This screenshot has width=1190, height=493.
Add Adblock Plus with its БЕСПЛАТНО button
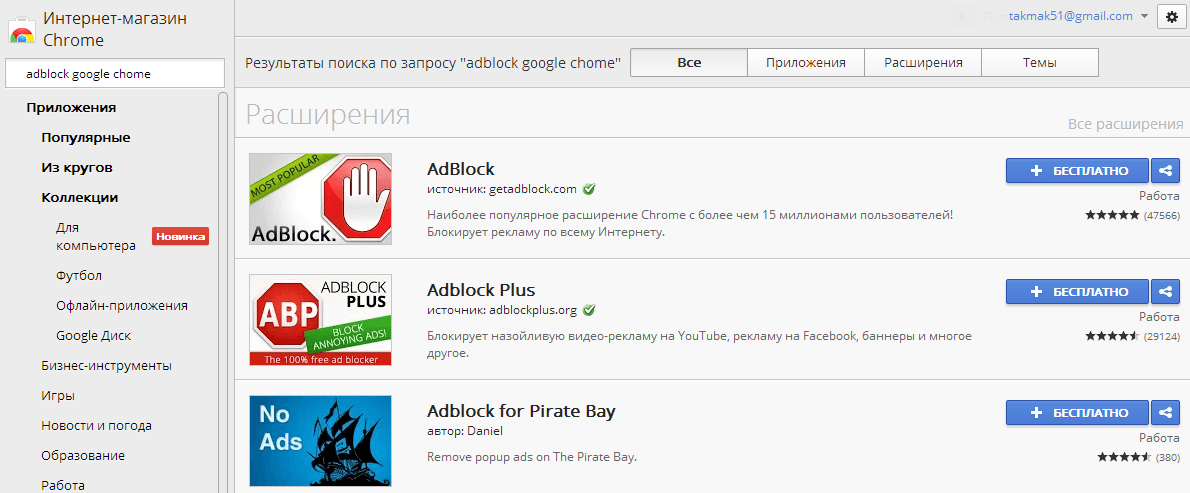[x=1078, y=292]
